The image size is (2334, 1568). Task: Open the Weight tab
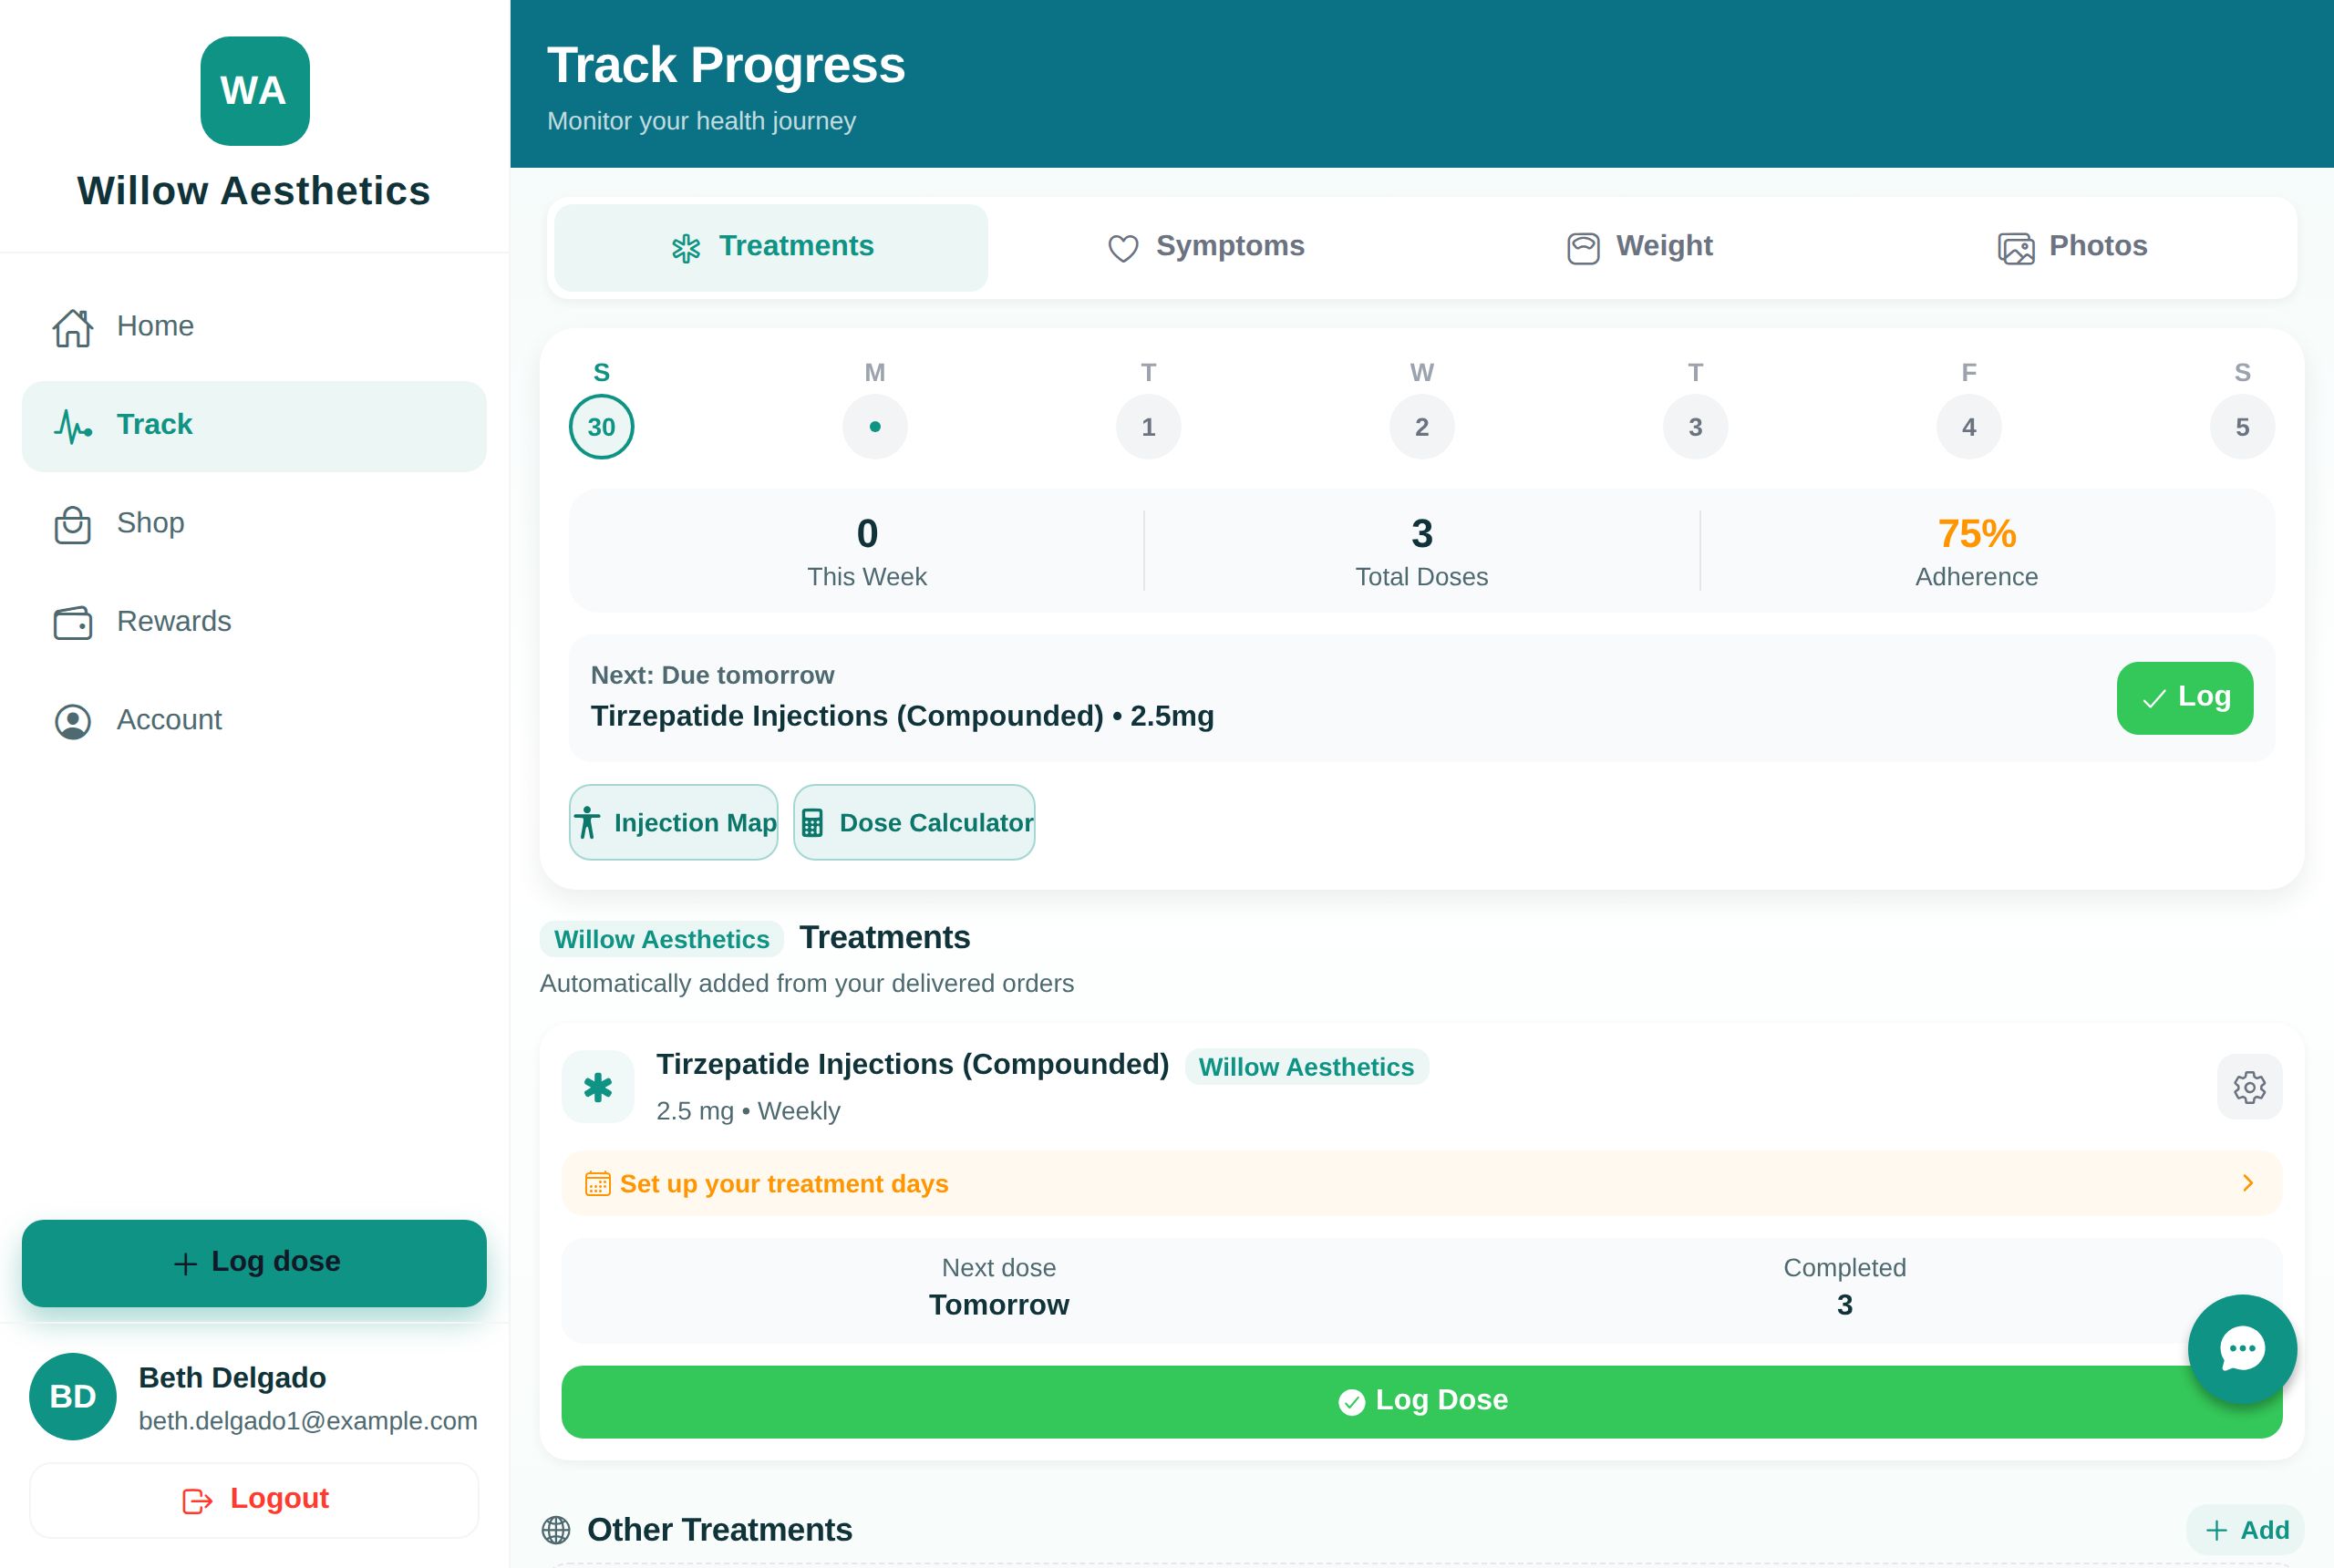[x=1640, y=247]
